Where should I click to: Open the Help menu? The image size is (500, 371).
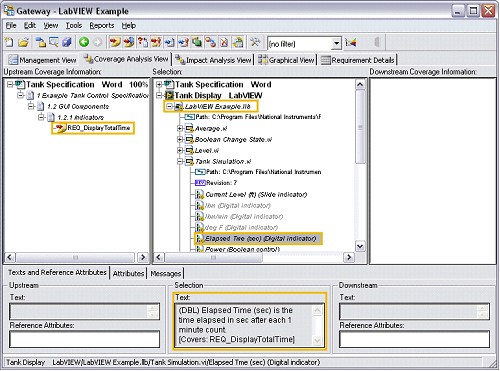coord(128,26)
